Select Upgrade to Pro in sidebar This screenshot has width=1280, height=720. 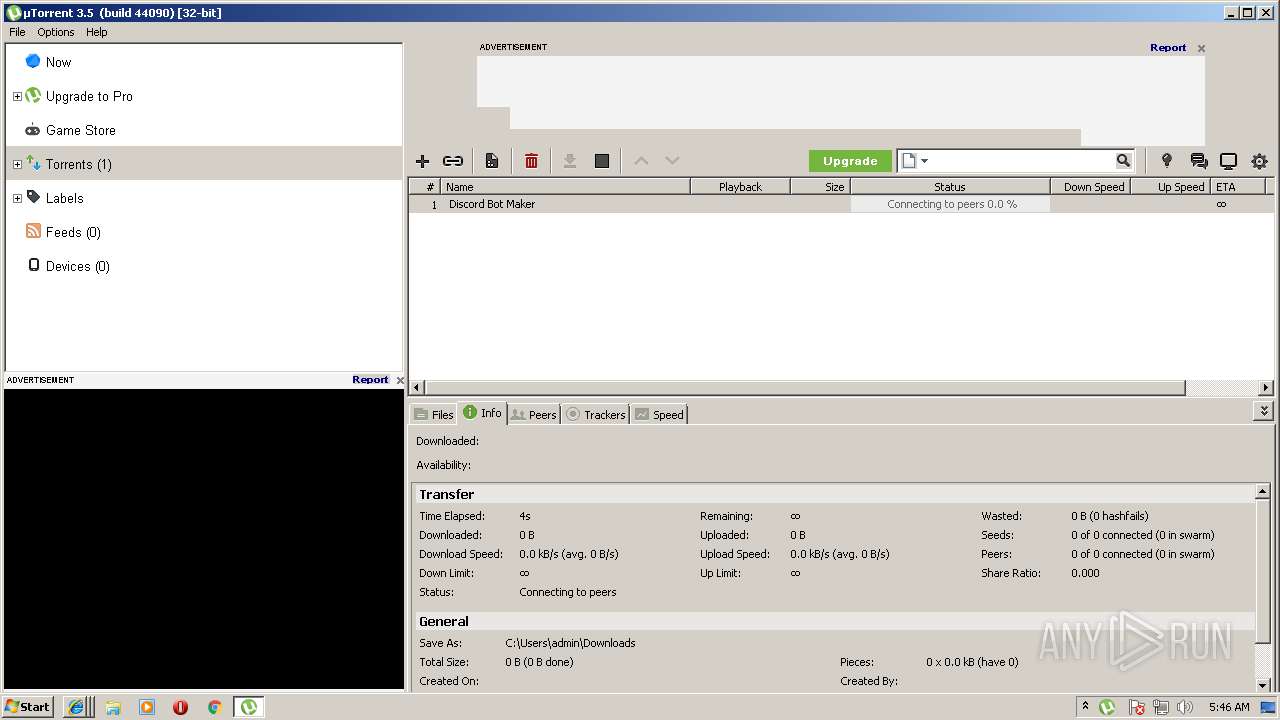pos(89,96)
